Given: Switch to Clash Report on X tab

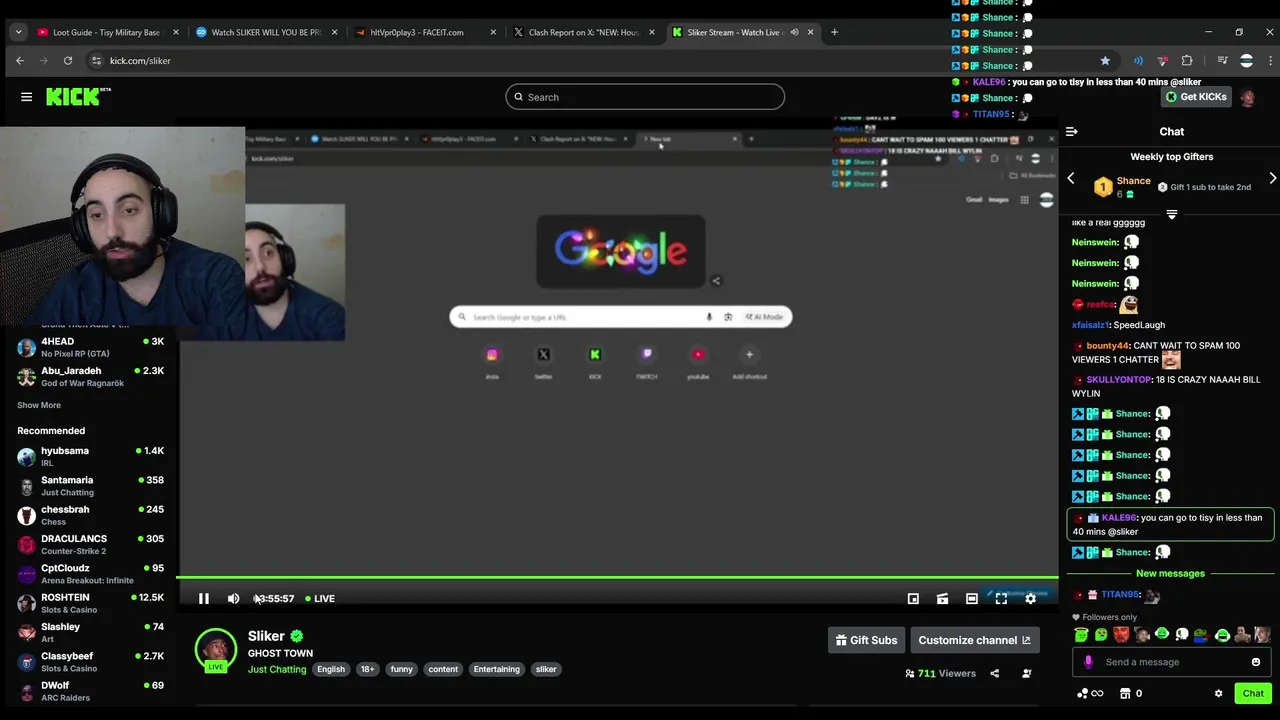Looking at the screenshot, I should (585, 32).
